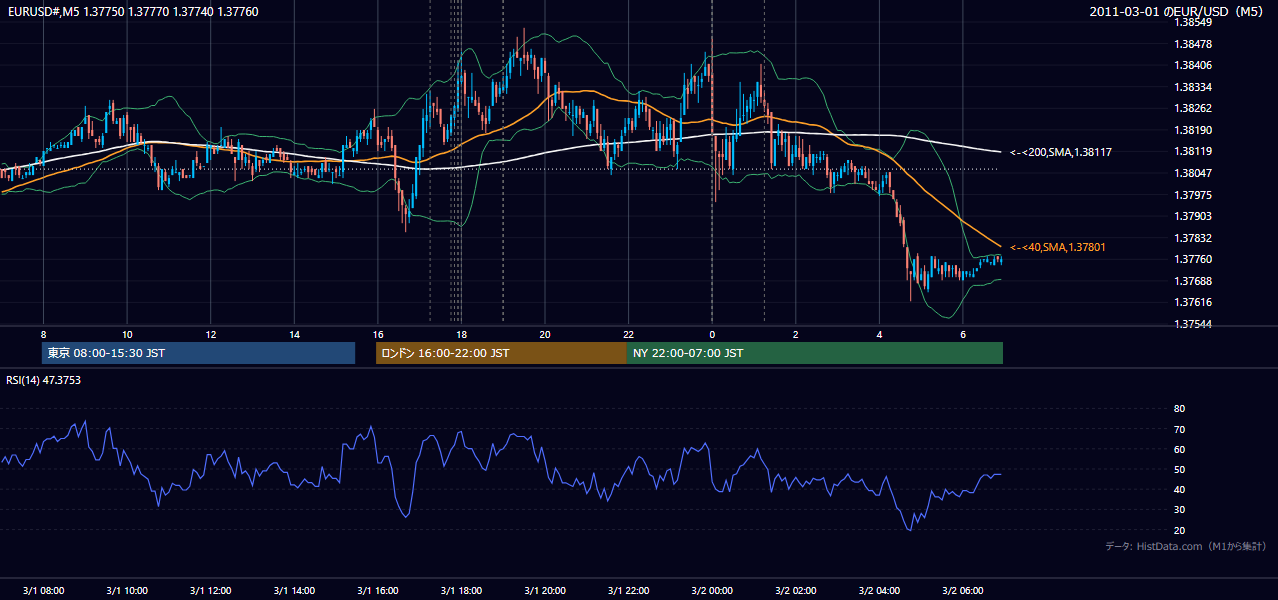The height and width of the screenshot is (600, 1278).
Task: Click the 3/1 08:00 bottom time label
Action: (43, 590)
